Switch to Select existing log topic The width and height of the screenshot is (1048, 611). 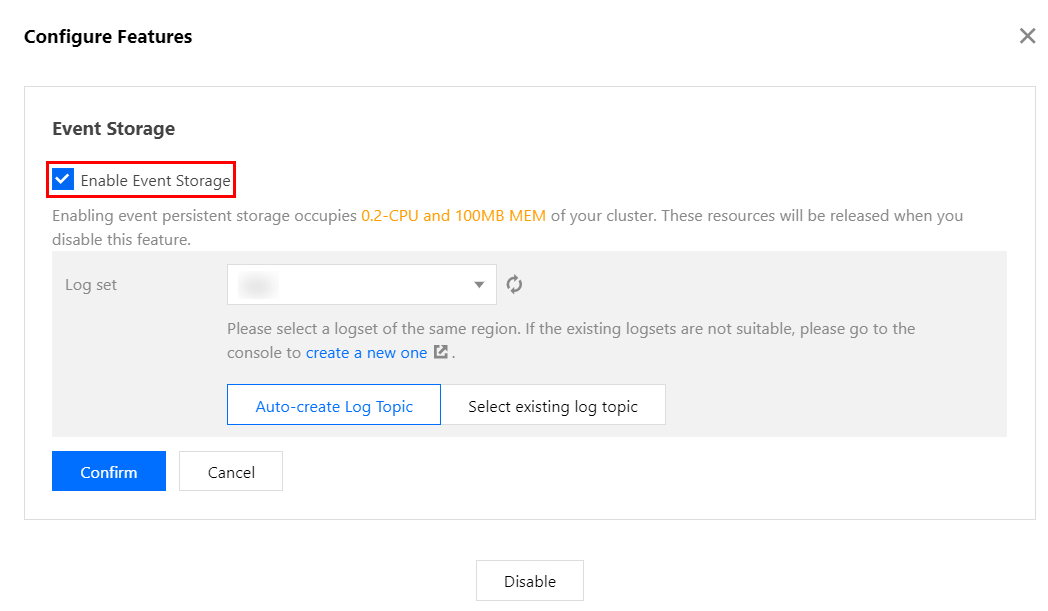(553, 406)
